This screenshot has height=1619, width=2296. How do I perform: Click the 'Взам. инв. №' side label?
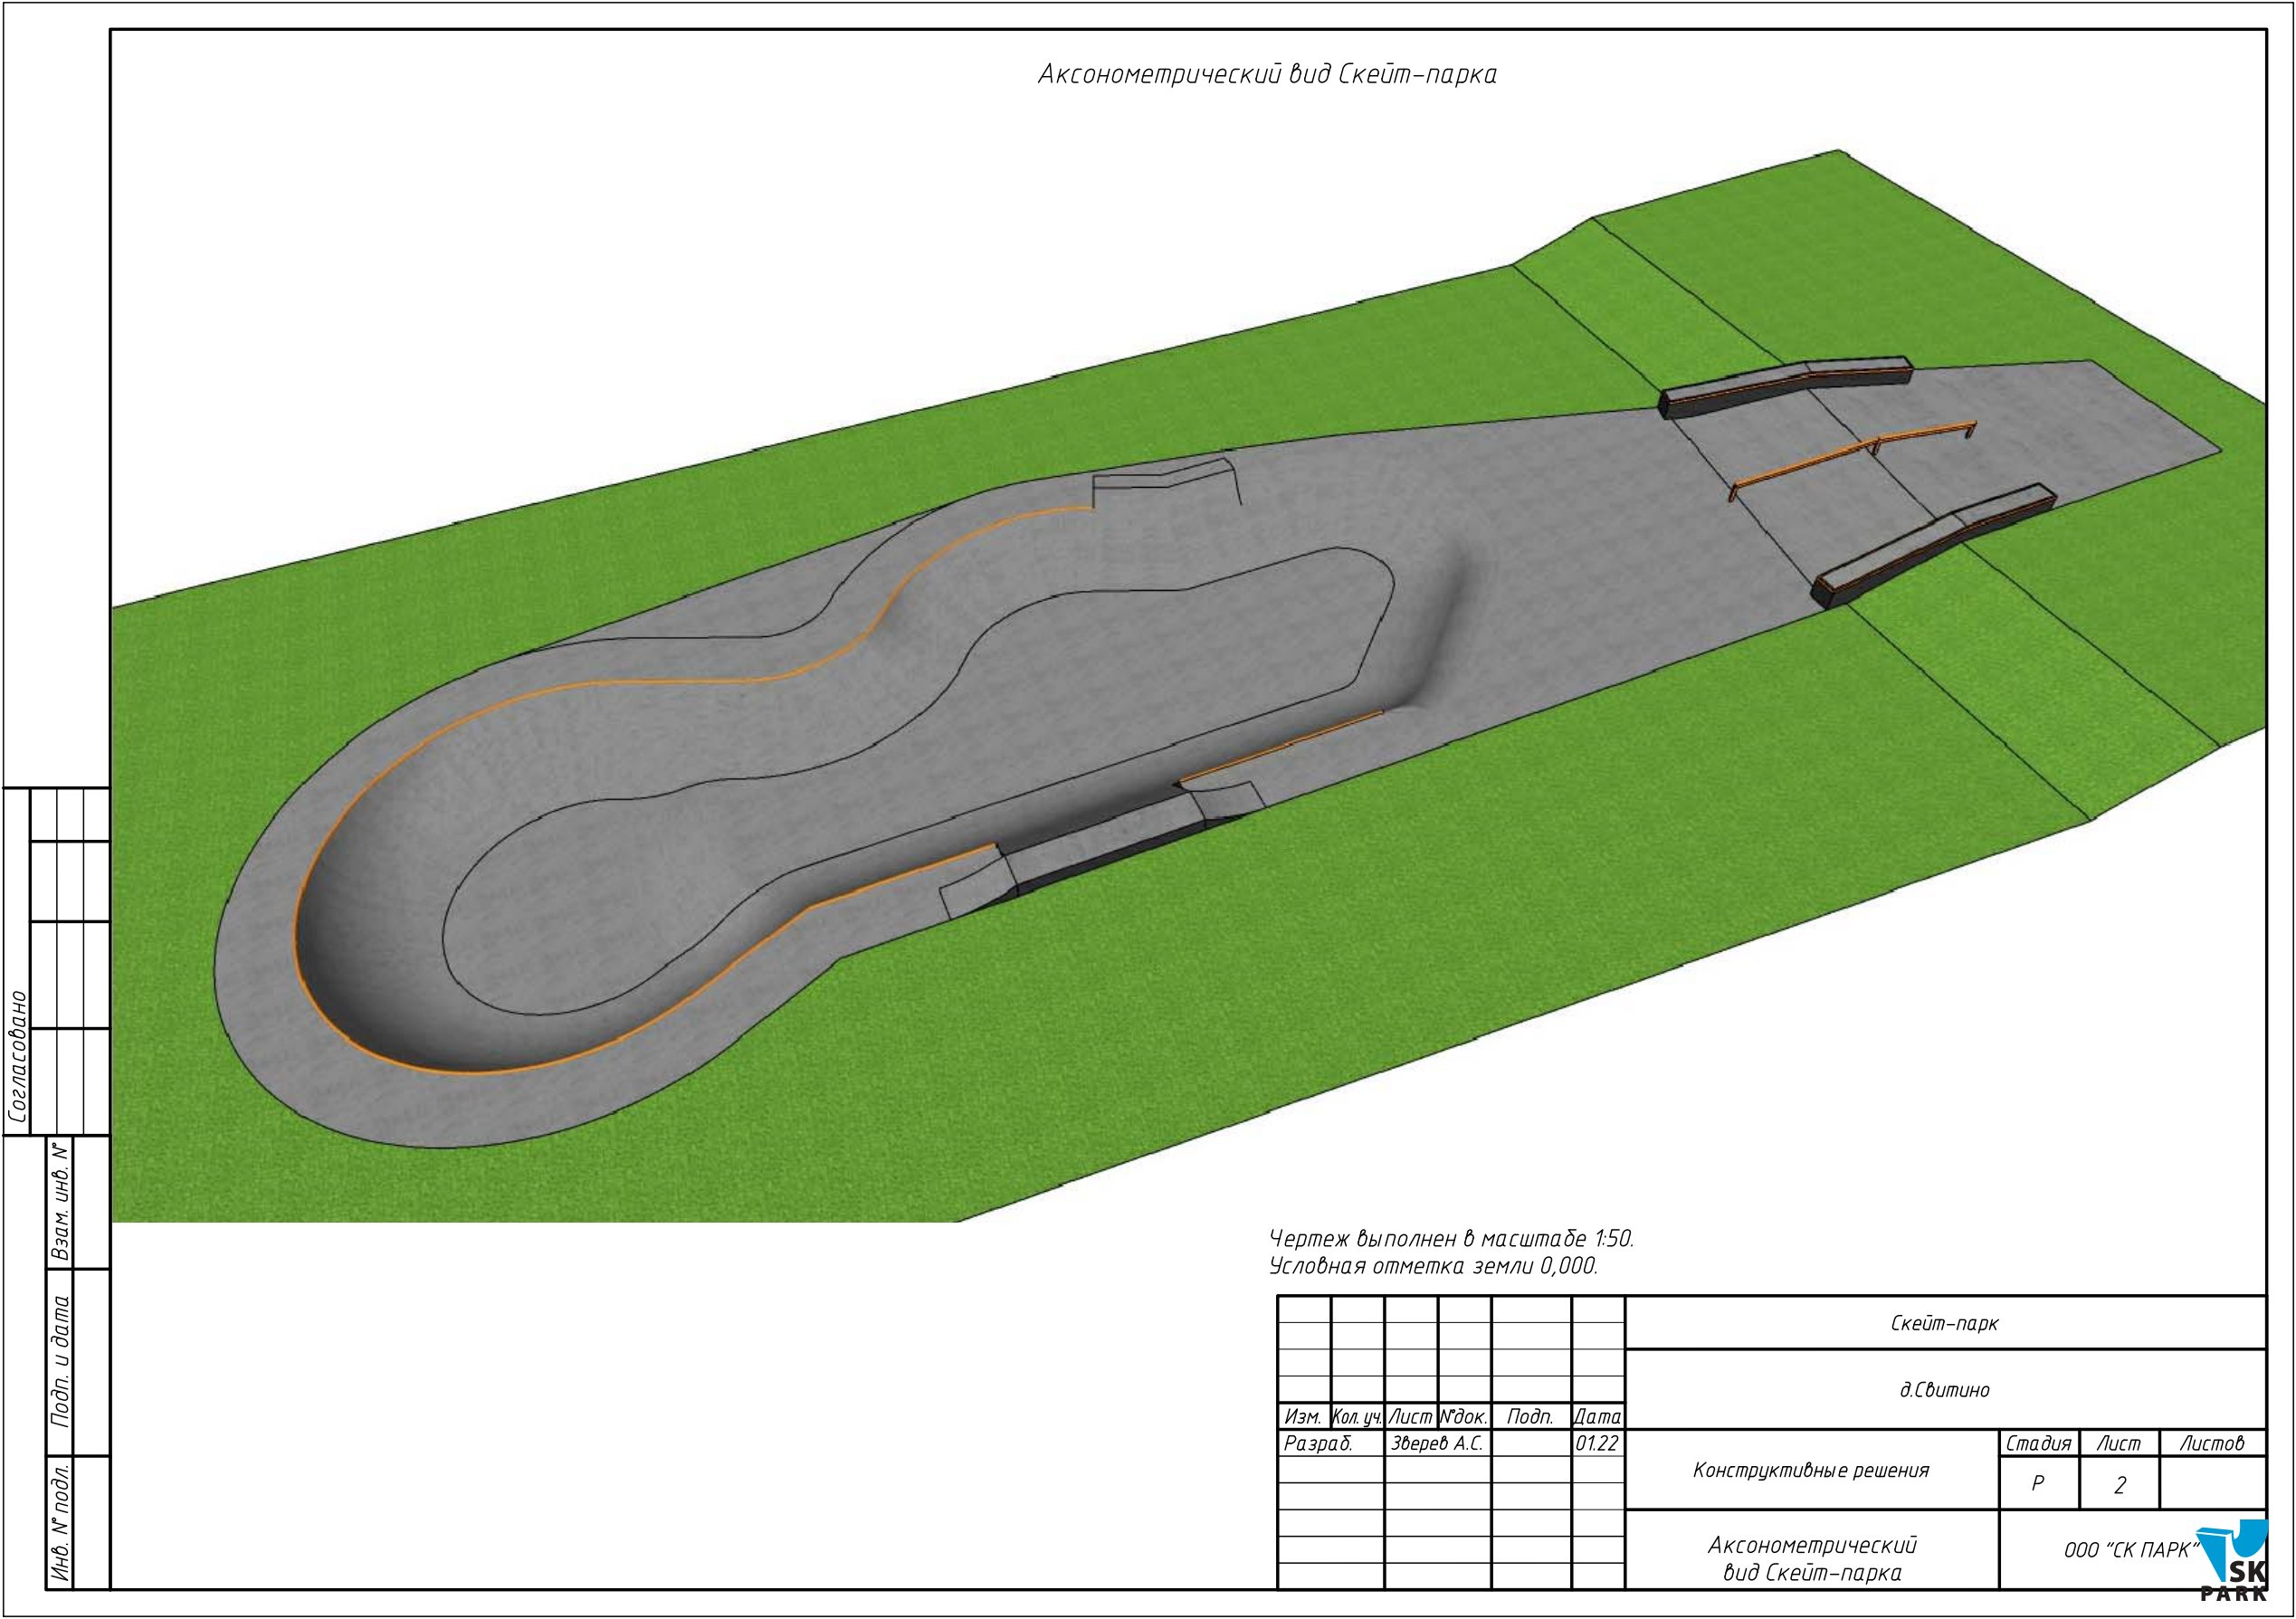[x=61, y=1203]
